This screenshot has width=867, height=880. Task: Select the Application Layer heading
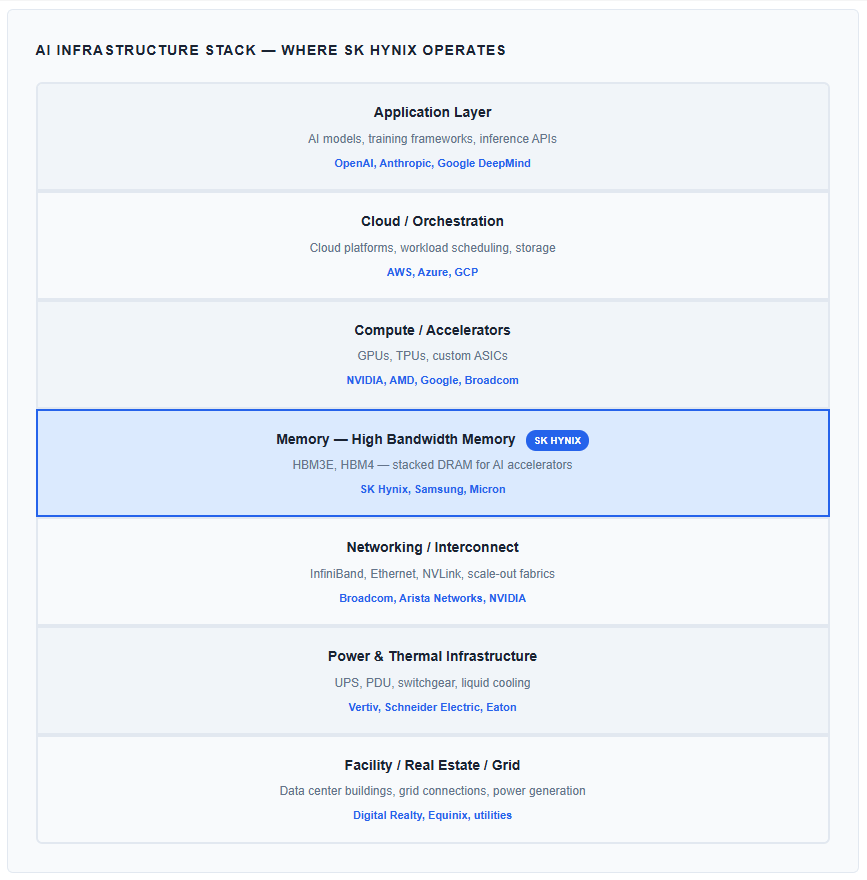pos(432,112)
